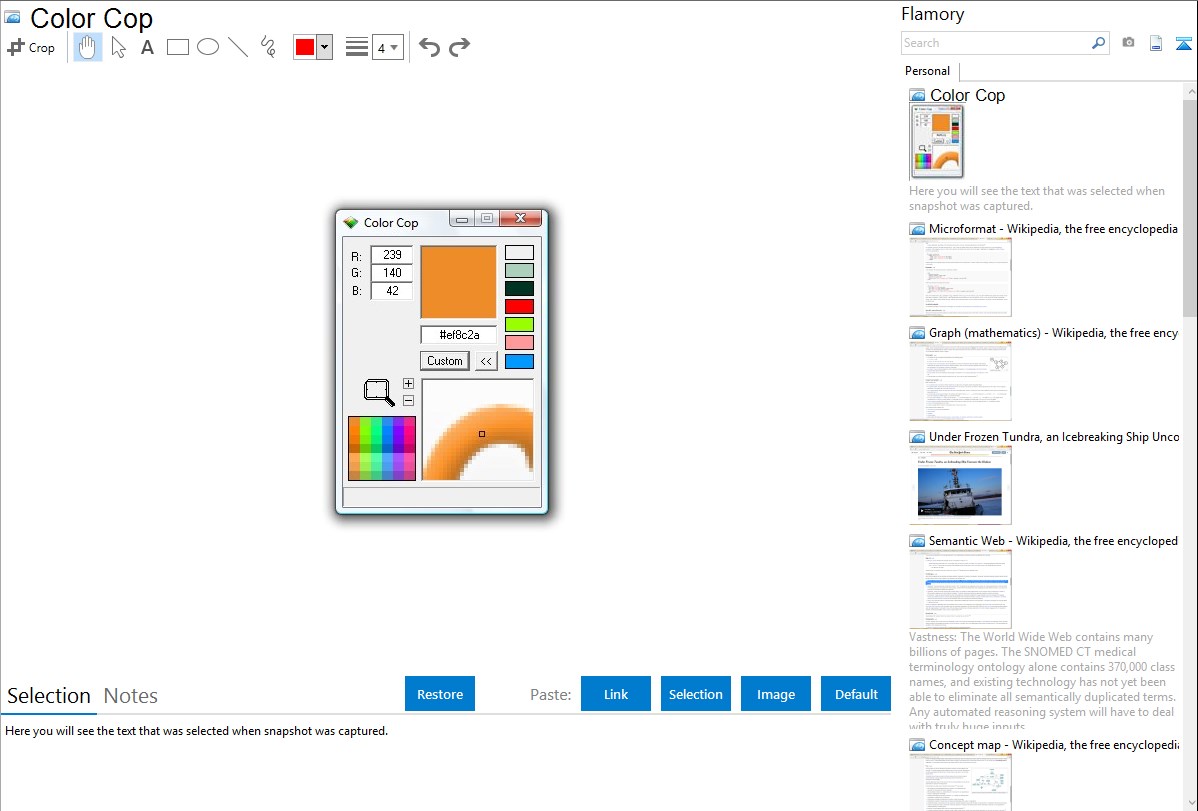
Task: Select the light gray history swatch
Action: (x=520, y=253)
